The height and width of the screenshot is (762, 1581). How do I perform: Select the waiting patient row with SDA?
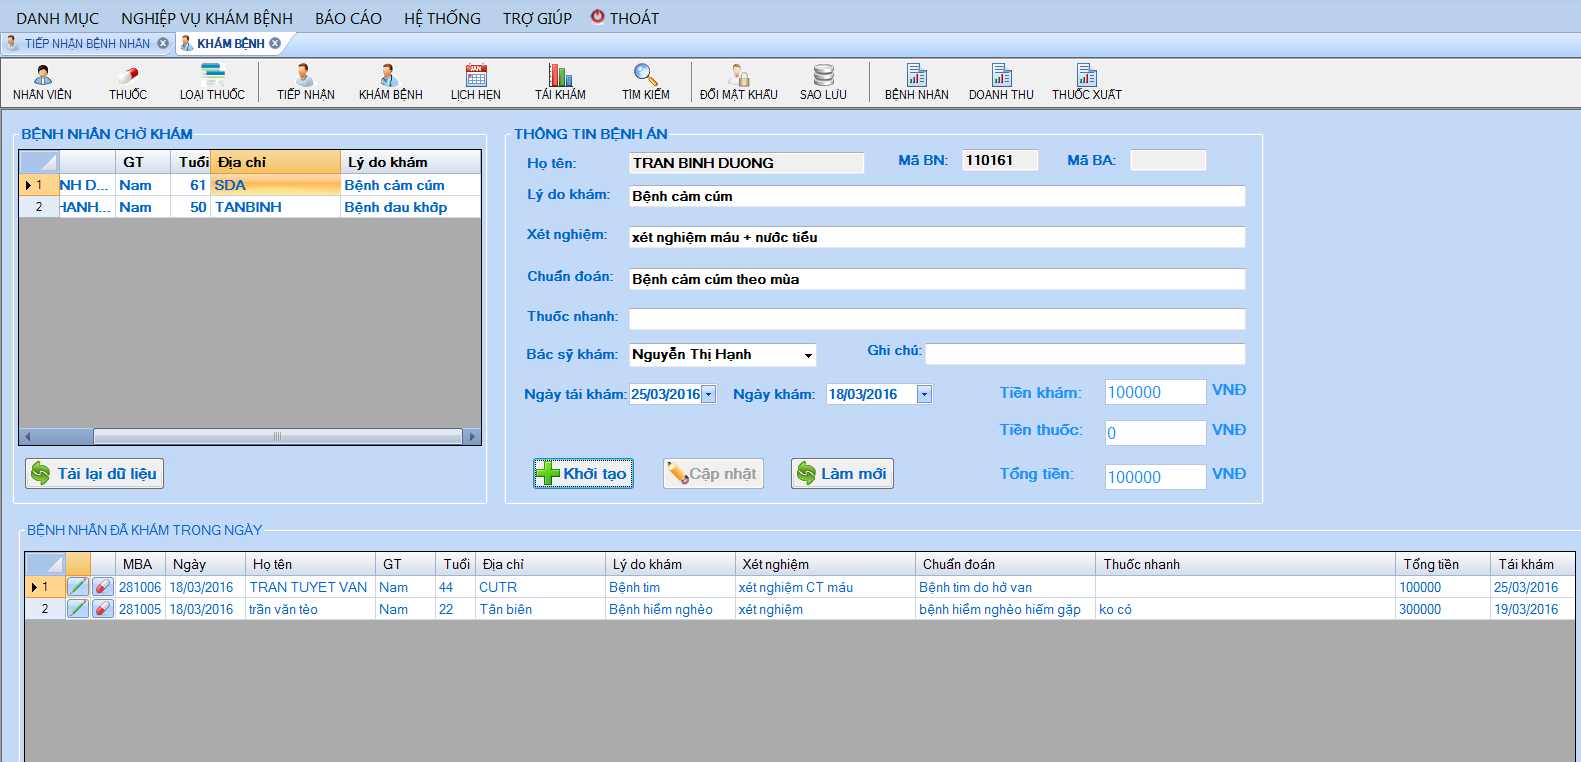(250, 185)
